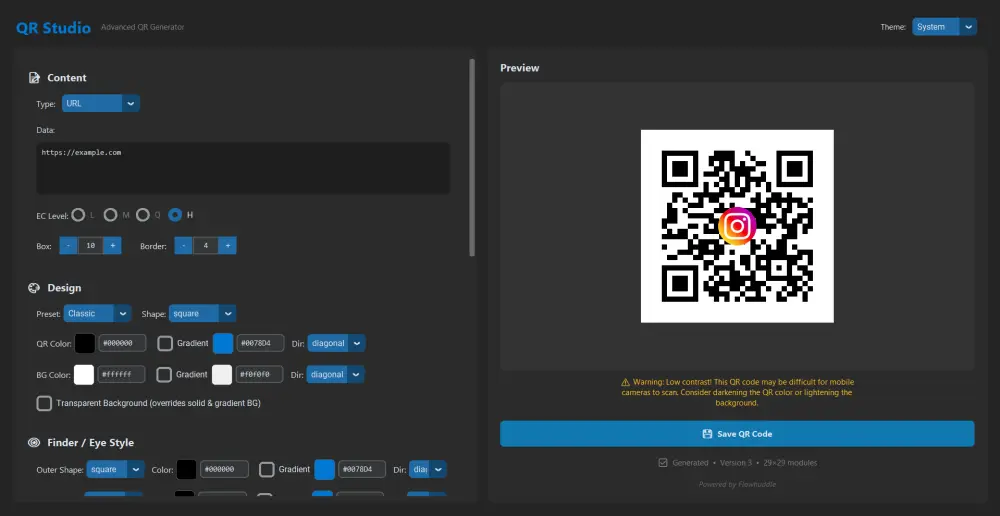
Task: Decrease Border with minus button
Action: click(184, 246)
